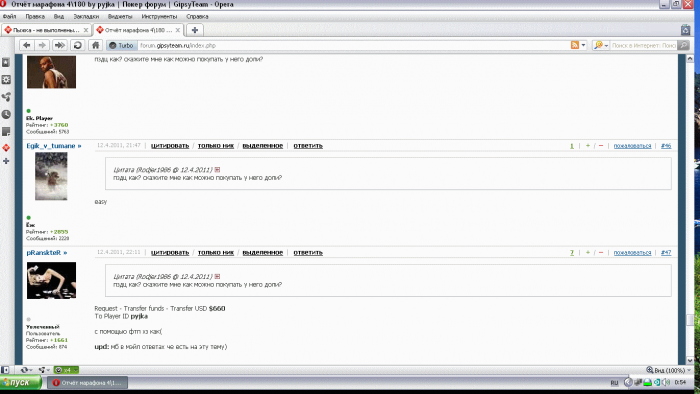700x394 pixels.
Task: Click 'ответить' in pRanskteR's post
Action: [x=308, y=252]
